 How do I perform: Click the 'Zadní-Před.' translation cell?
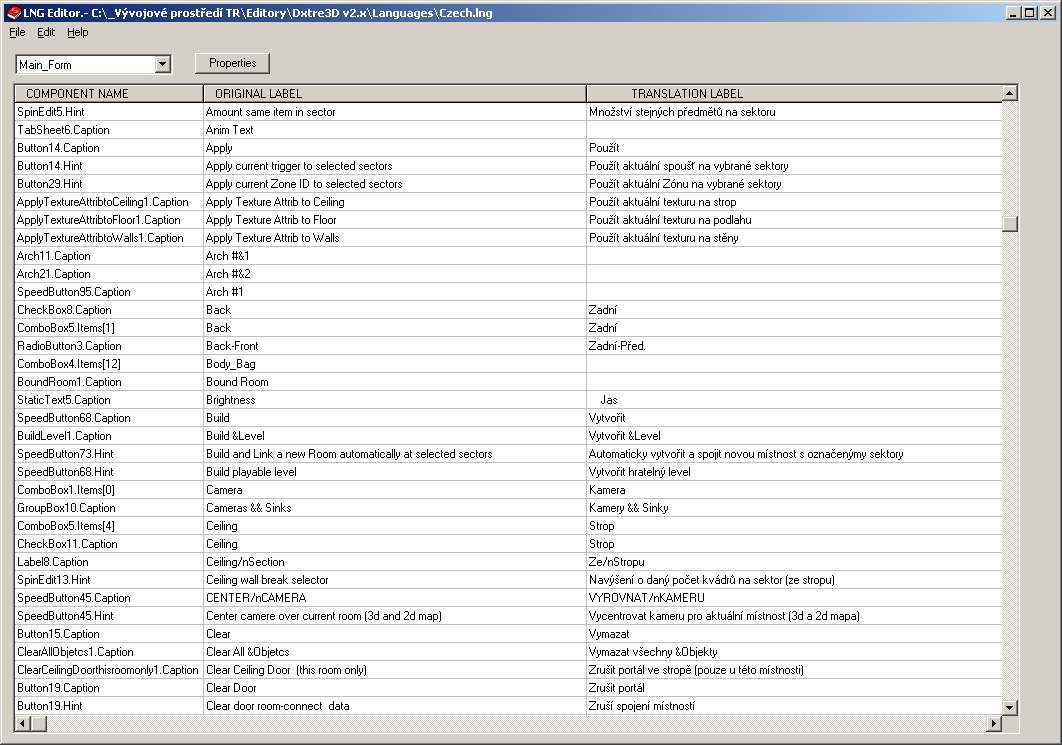[794, 346]
